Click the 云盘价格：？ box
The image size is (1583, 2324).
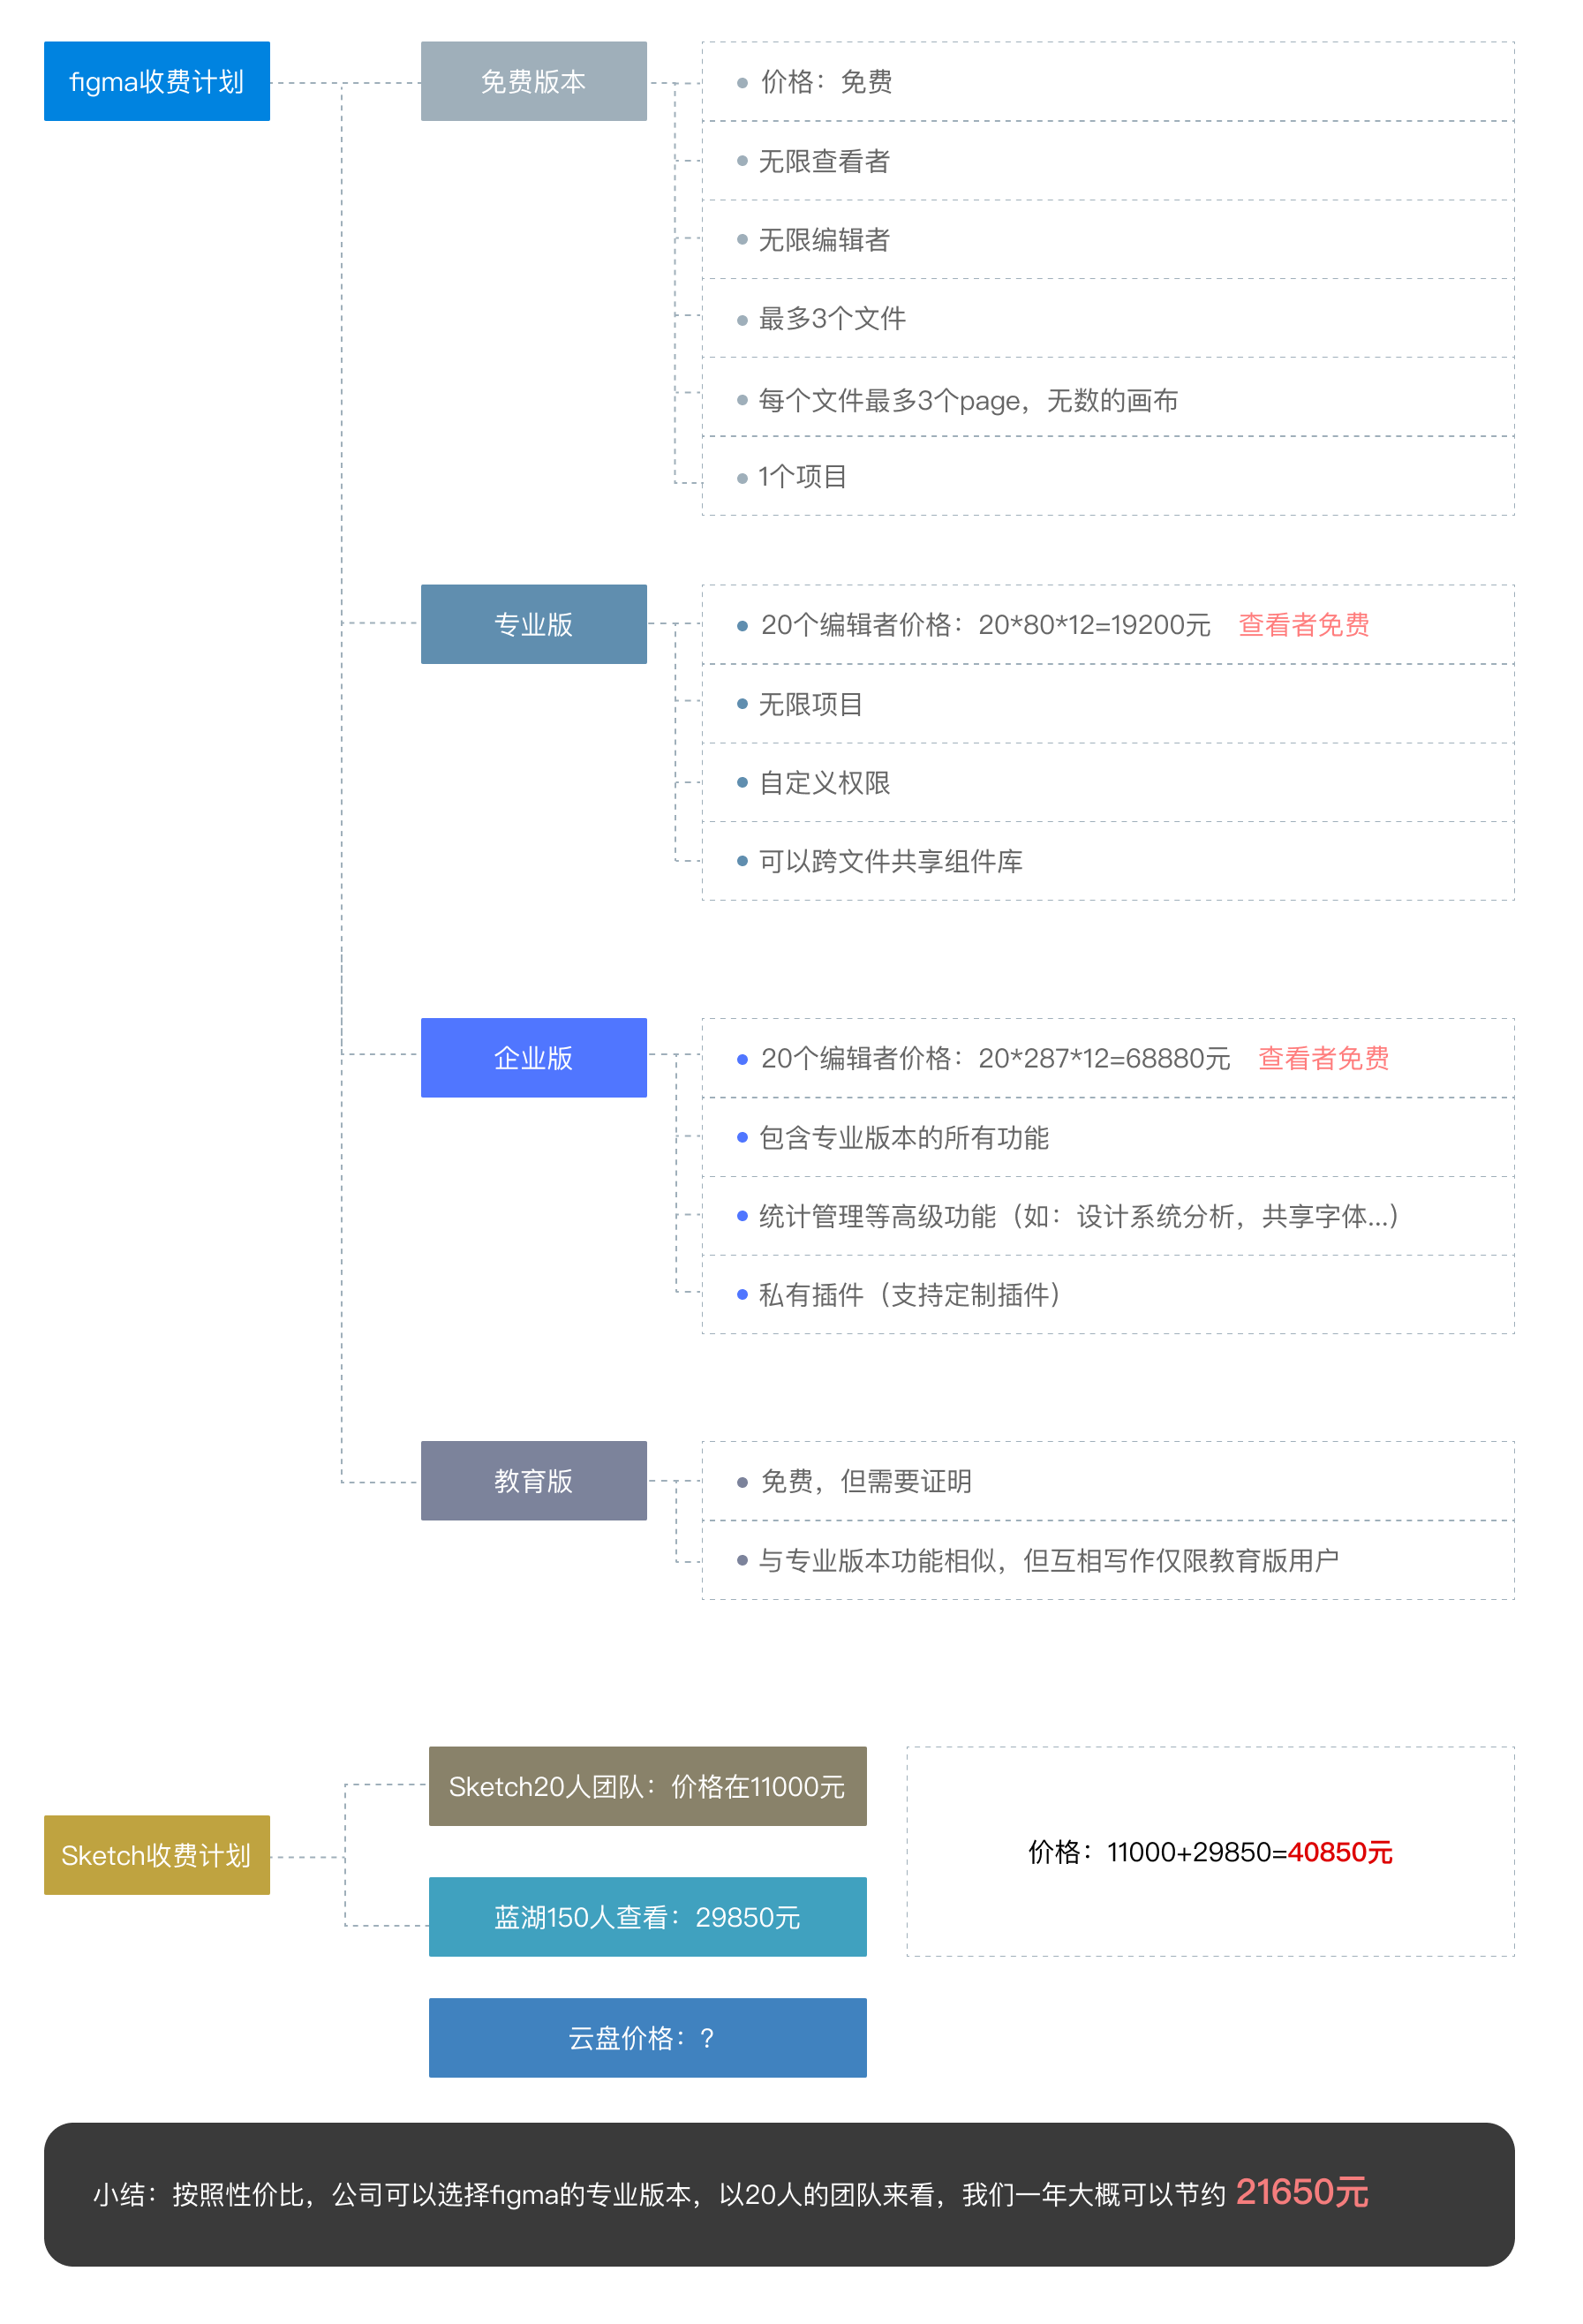[647, 2037]
